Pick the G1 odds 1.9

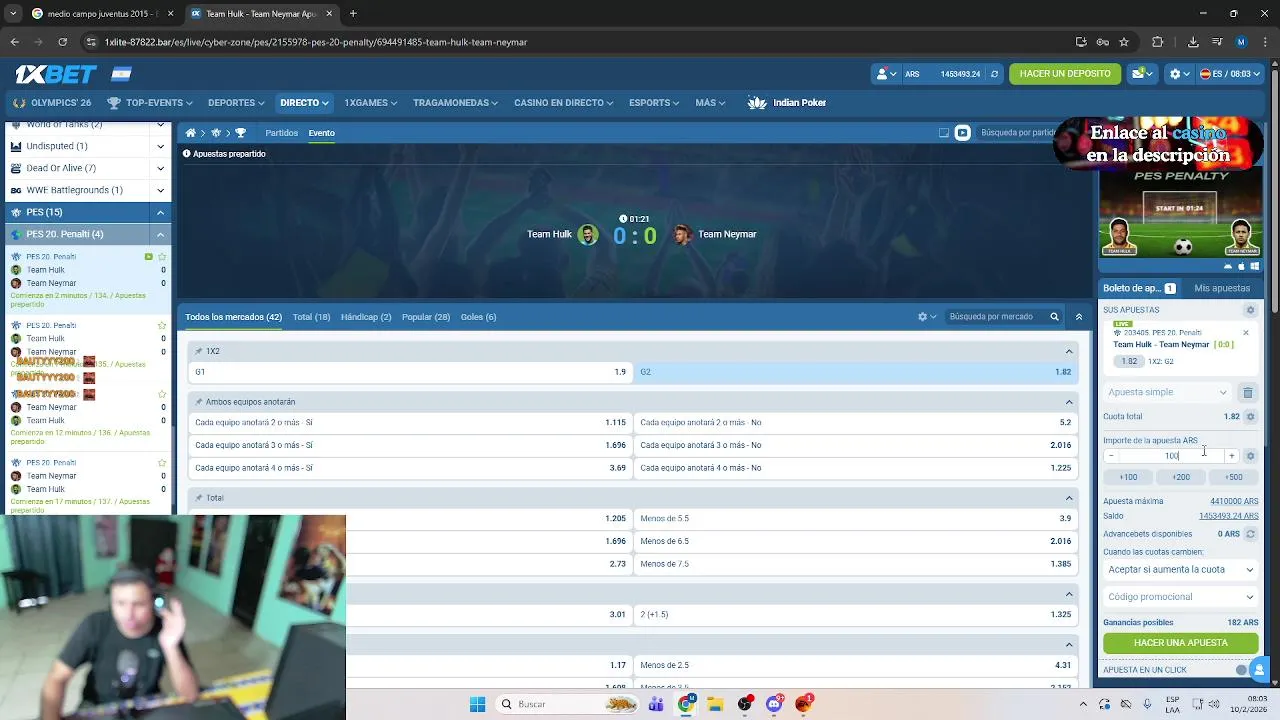[410, 372]
